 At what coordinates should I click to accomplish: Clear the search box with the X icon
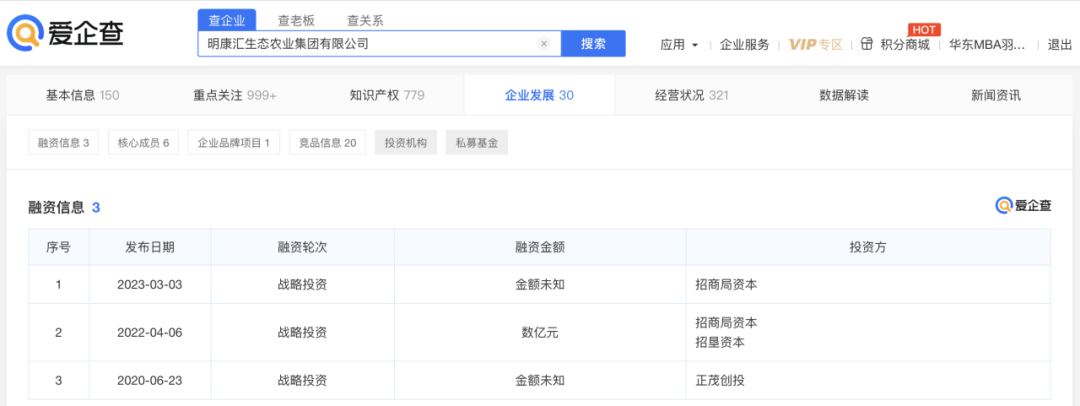coord(544,44)
